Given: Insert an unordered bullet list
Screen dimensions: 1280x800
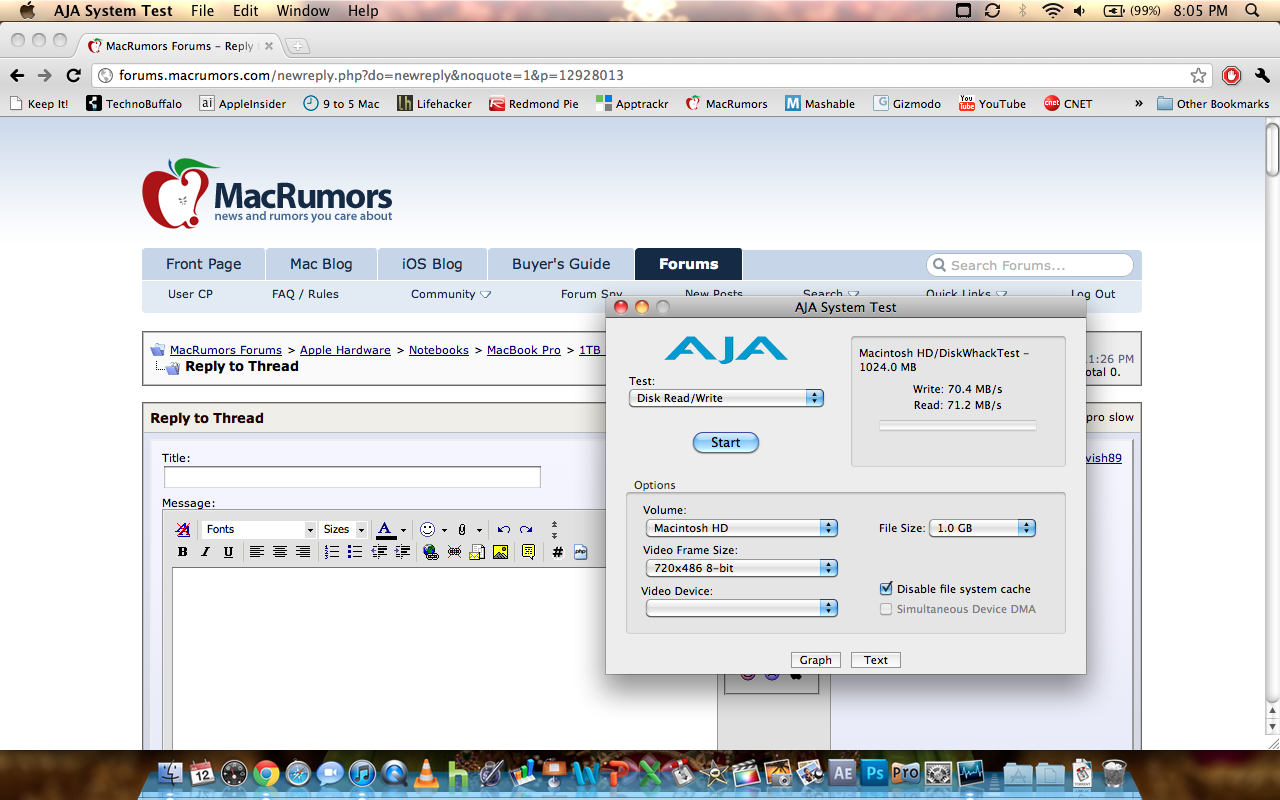Looking at the screenshot, I should tap(354, 552).
